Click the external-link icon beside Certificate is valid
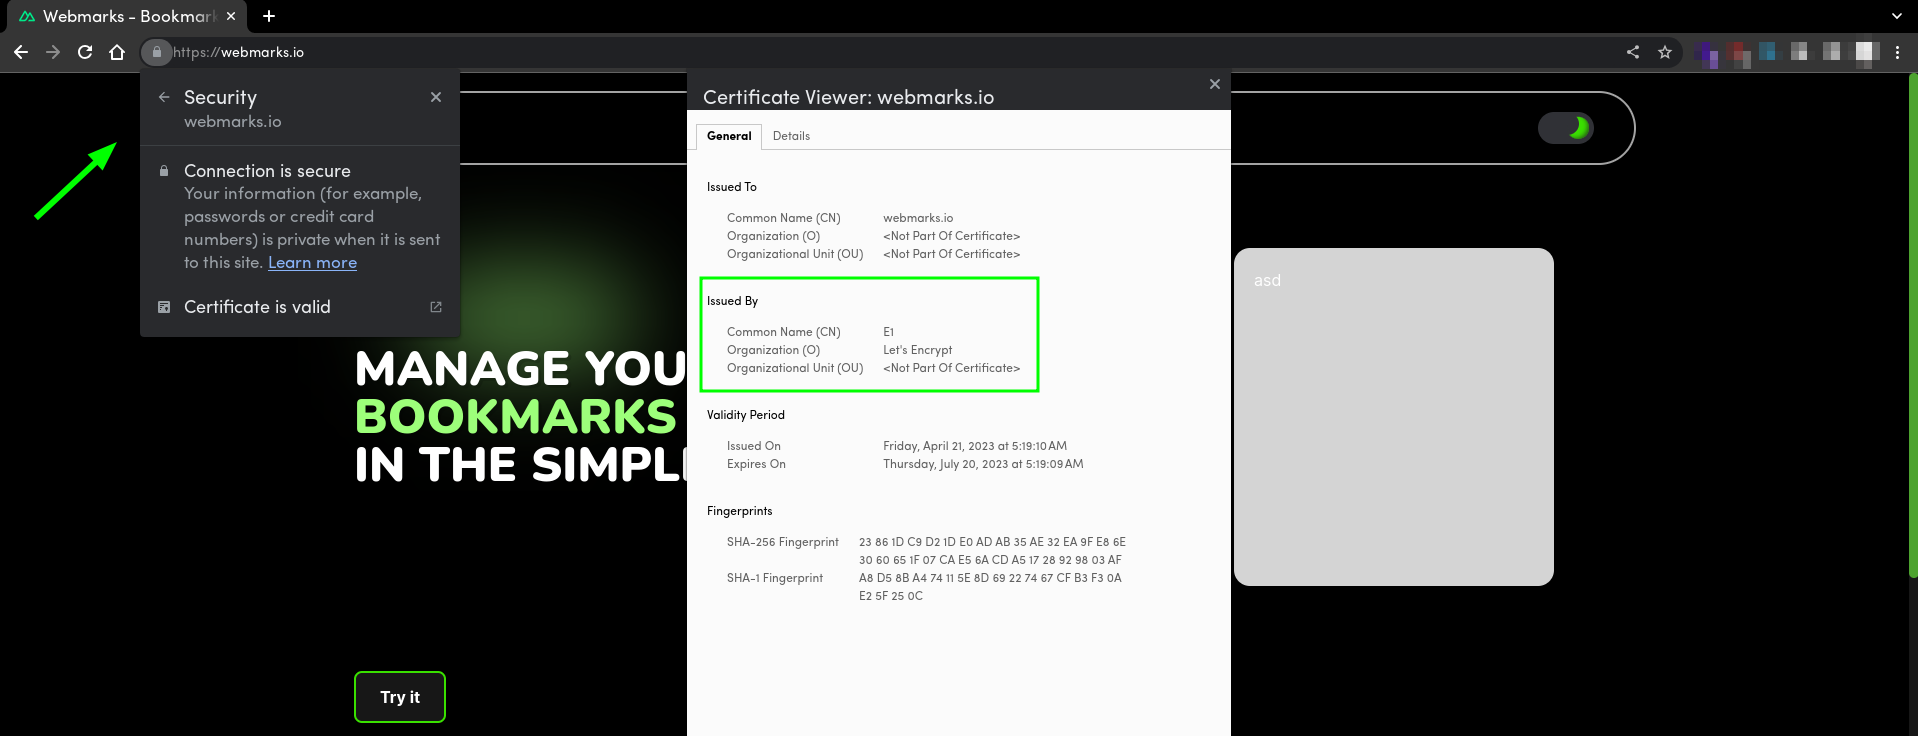The width and height of the screenshot is (1918, 736). point(436,307)
